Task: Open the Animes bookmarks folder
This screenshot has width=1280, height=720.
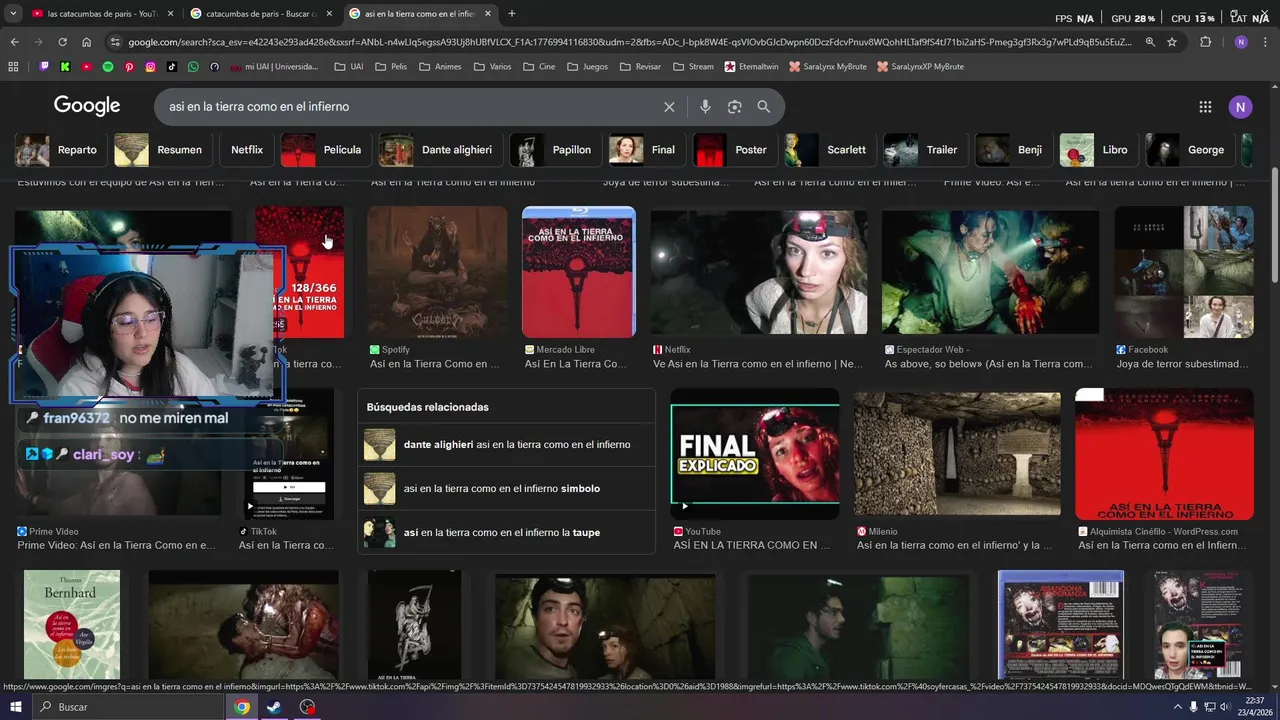Action: pyautogui.click(x=440, y=67)
